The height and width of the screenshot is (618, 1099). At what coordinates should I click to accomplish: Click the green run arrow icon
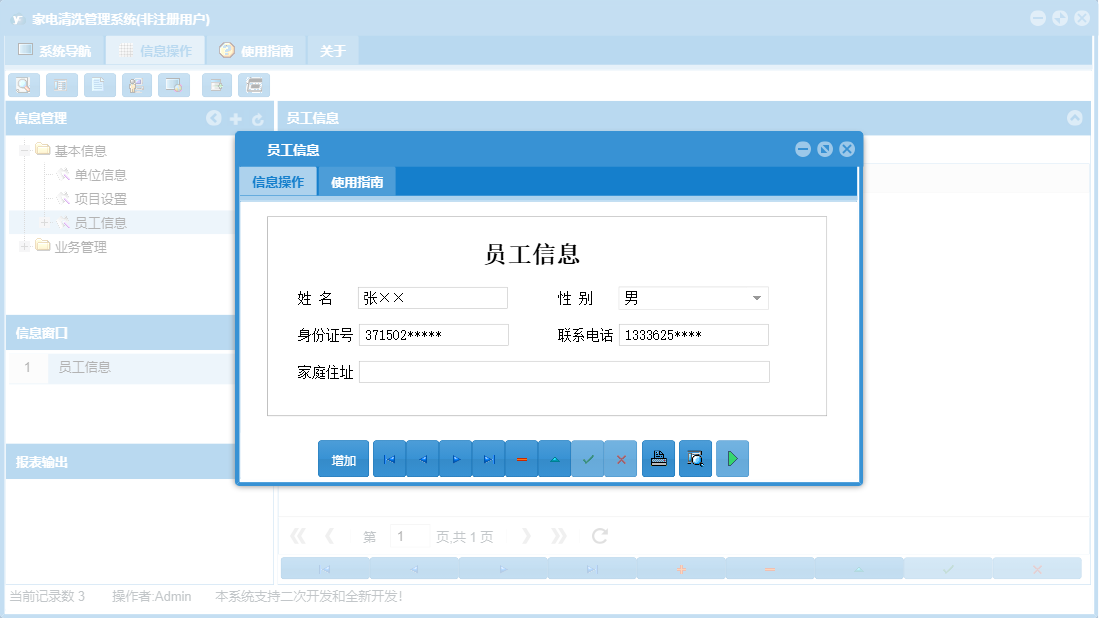pyautogui.click(x=732, y=458)
